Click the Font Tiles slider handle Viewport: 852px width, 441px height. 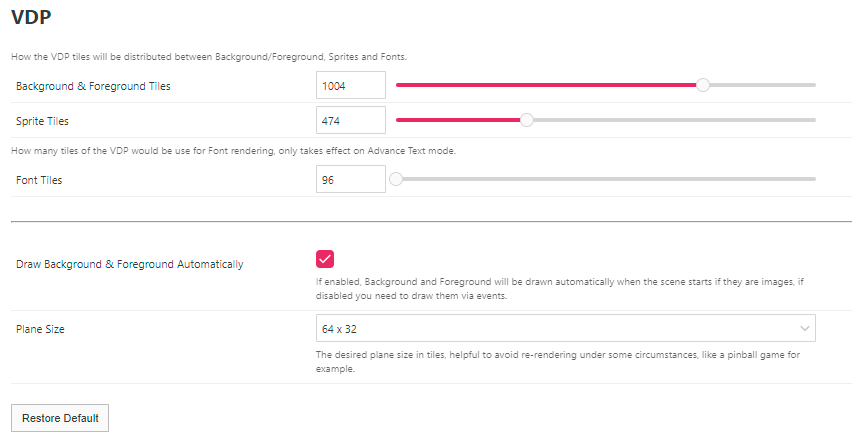pos(396,180)
